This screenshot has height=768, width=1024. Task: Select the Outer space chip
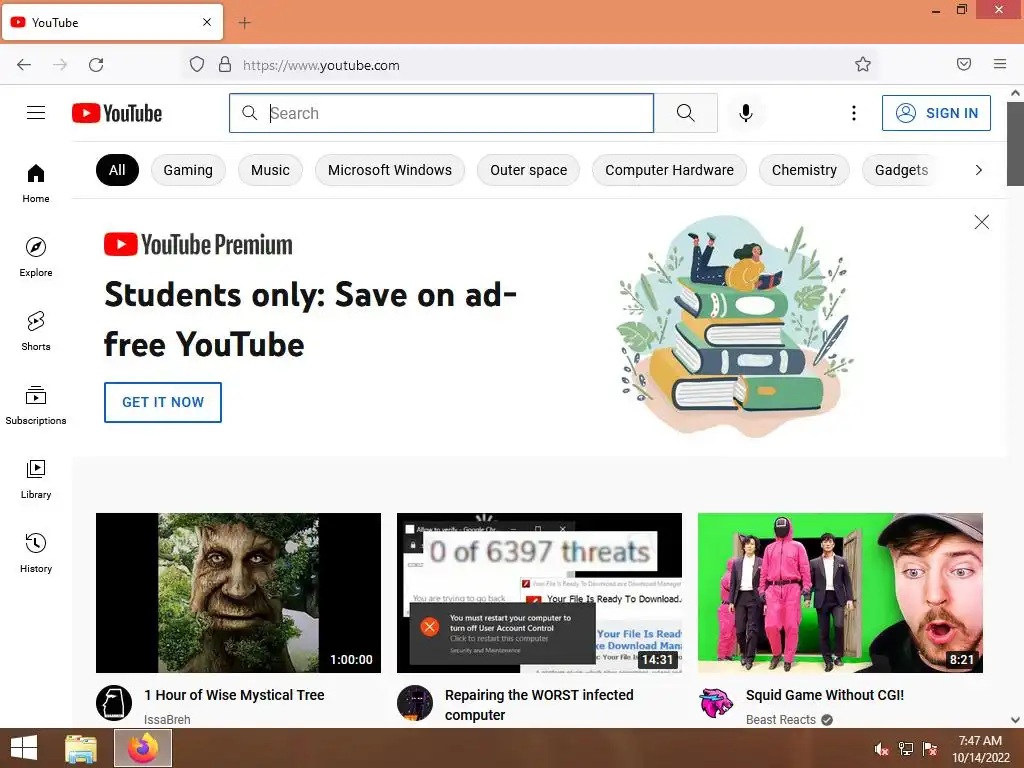[528, 170]
